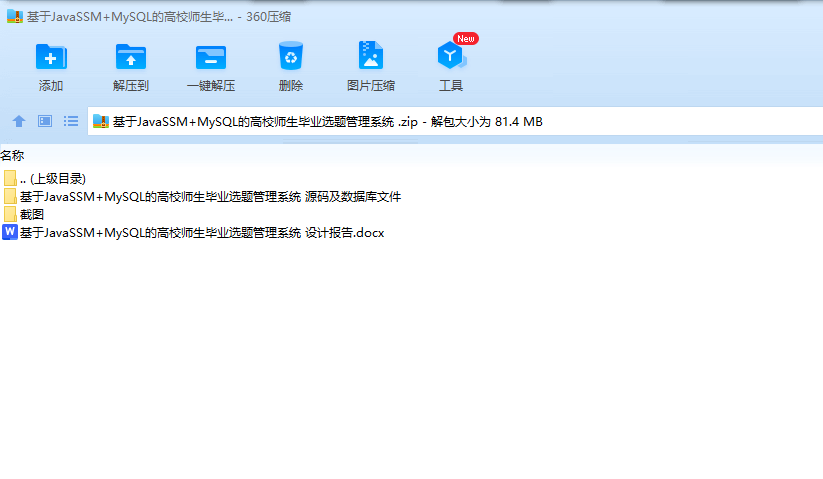Switch to large icon view mode
Screen dimensions: 823x479
(45, 121)
